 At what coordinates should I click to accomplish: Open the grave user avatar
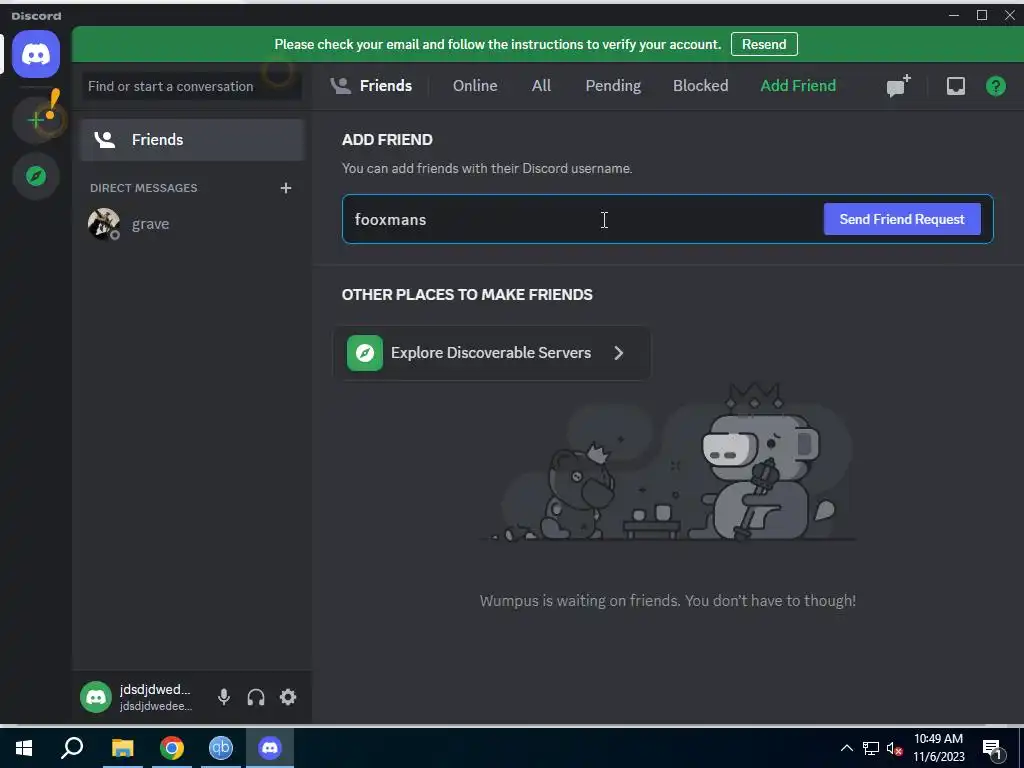[103, 224]
